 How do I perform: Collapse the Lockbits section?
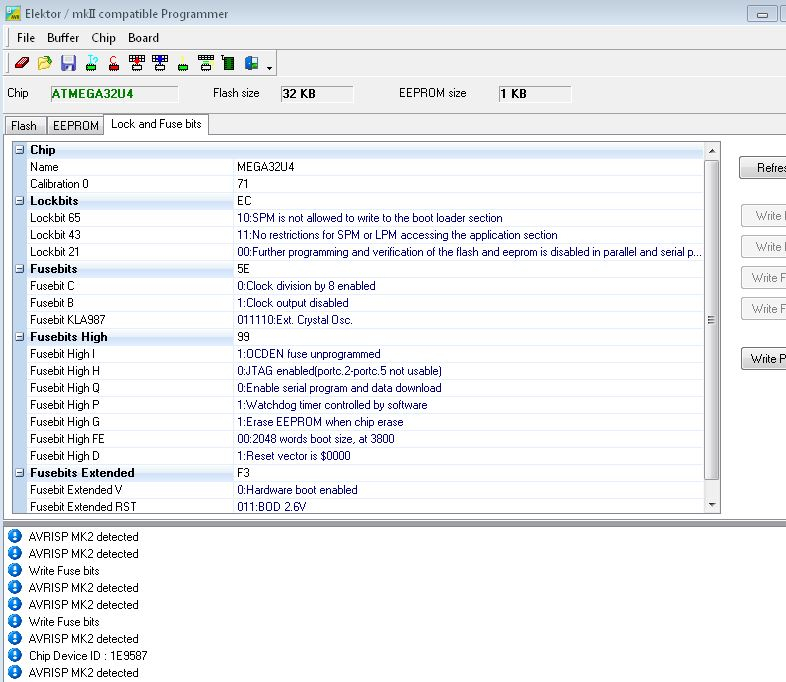pyautogui.click(x=20, y=201)
